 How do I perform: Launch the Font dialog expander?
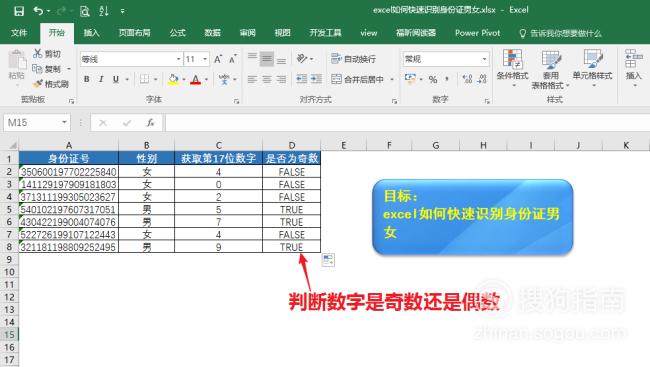click(236, 101)
